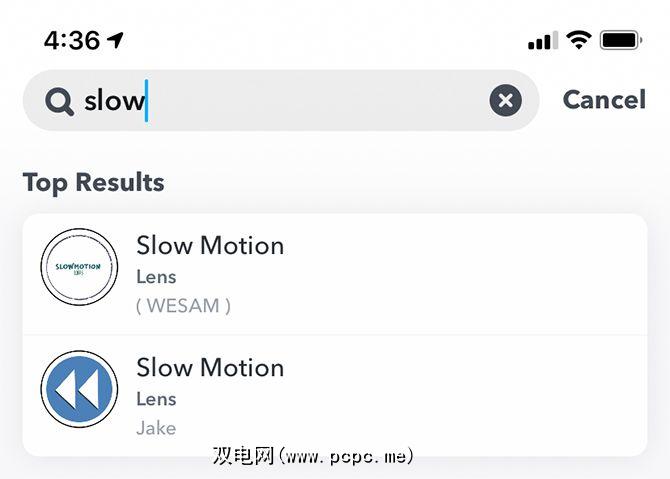Tap the magnifying glass search icon
This screenshot has height=479, width=670.
pyautogui.click(x=59, y=101)
